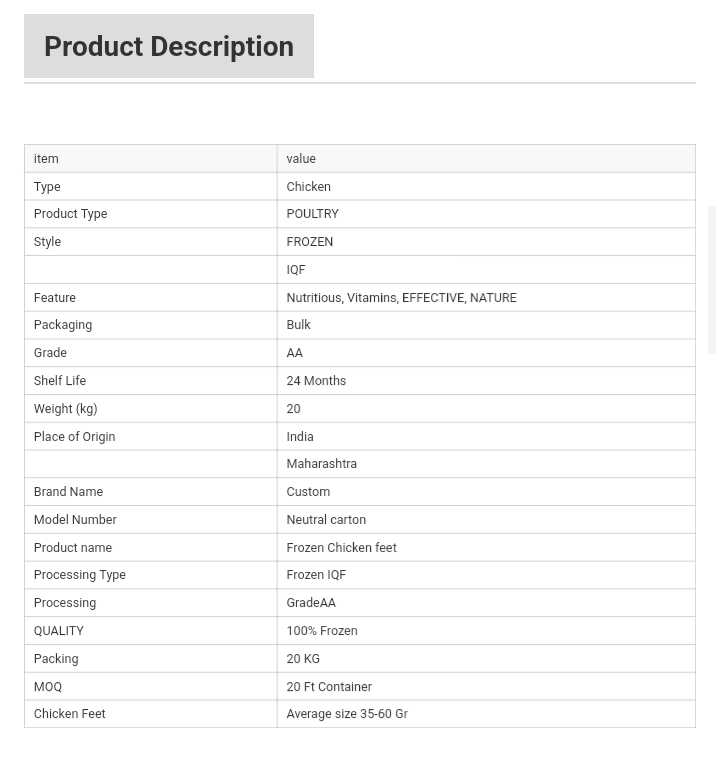Select the 'Average size 35-60 Gr' cell
Viewport: 720px width, 757px height.
[486, 714]
